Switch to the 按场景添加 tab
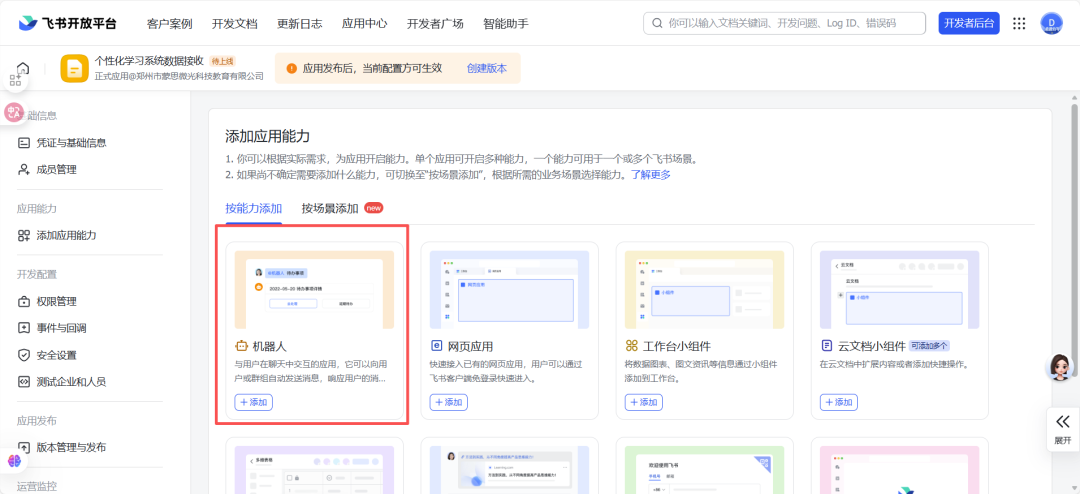The image size is (1080, 494). pyautogui.click(x=330, y=208)
